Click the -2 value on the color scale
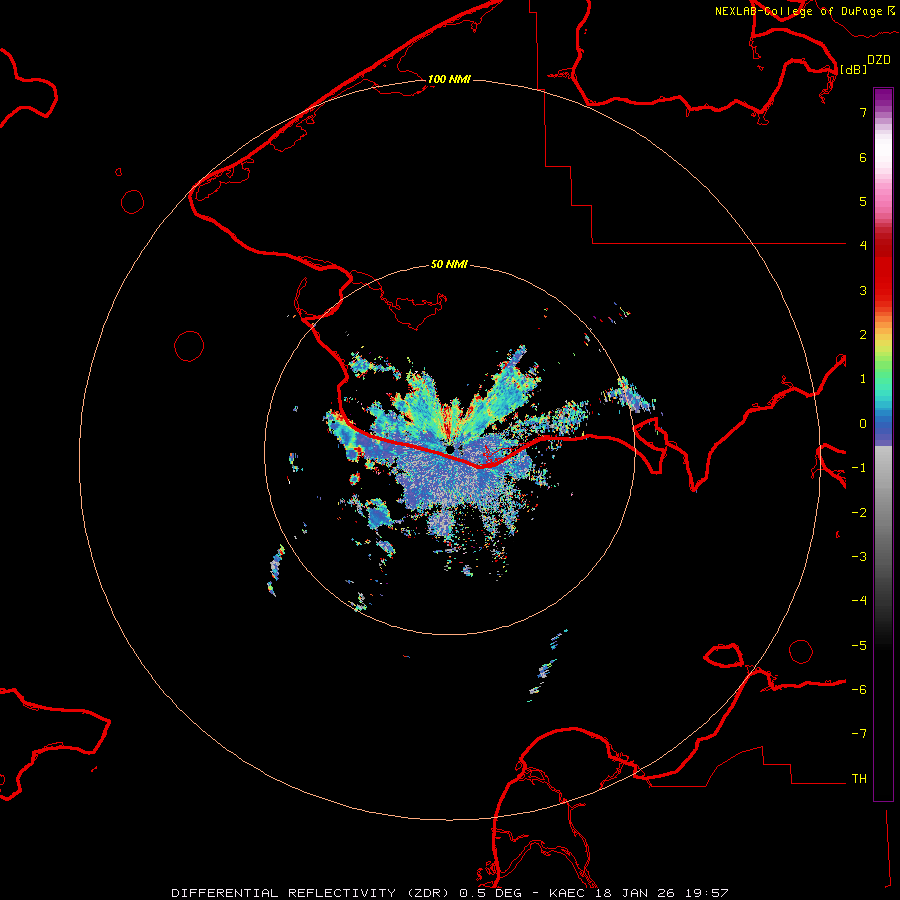Image resolution: width=900 pixels, height=900 pixels. click(859, 513)
